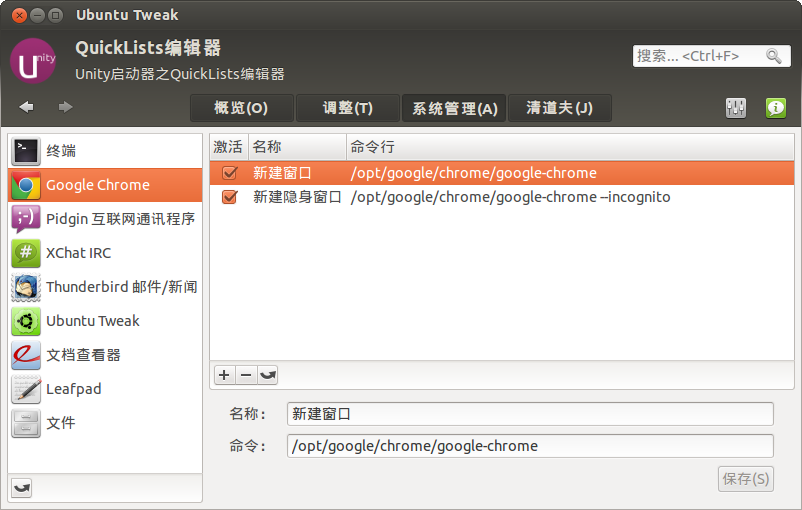Select the 终端 launcher entry

(105, 151)
